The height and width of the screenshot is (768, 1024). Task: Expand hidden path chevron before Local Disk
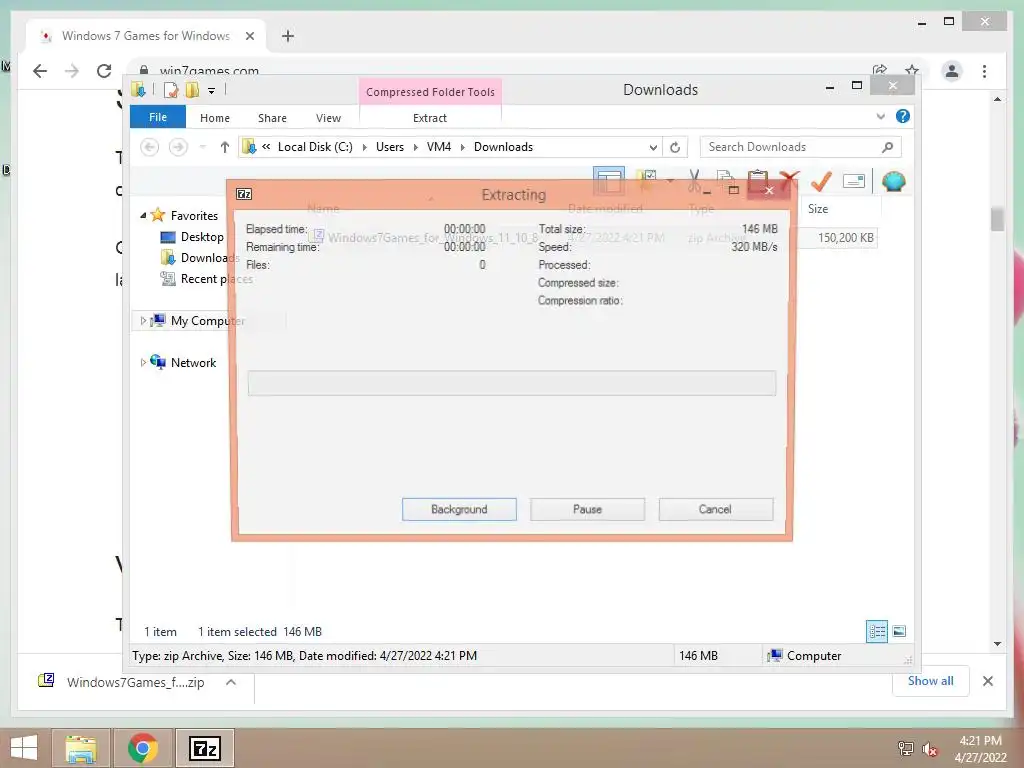pyautogui.click(x=266, y=147)
